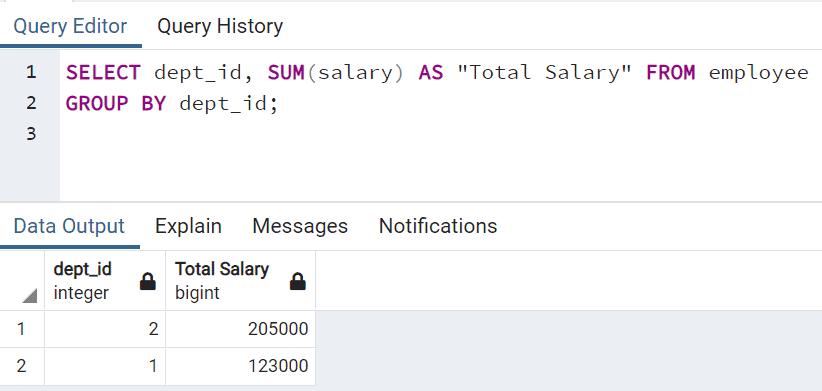Open the Messages tab

tap(300, 226)
